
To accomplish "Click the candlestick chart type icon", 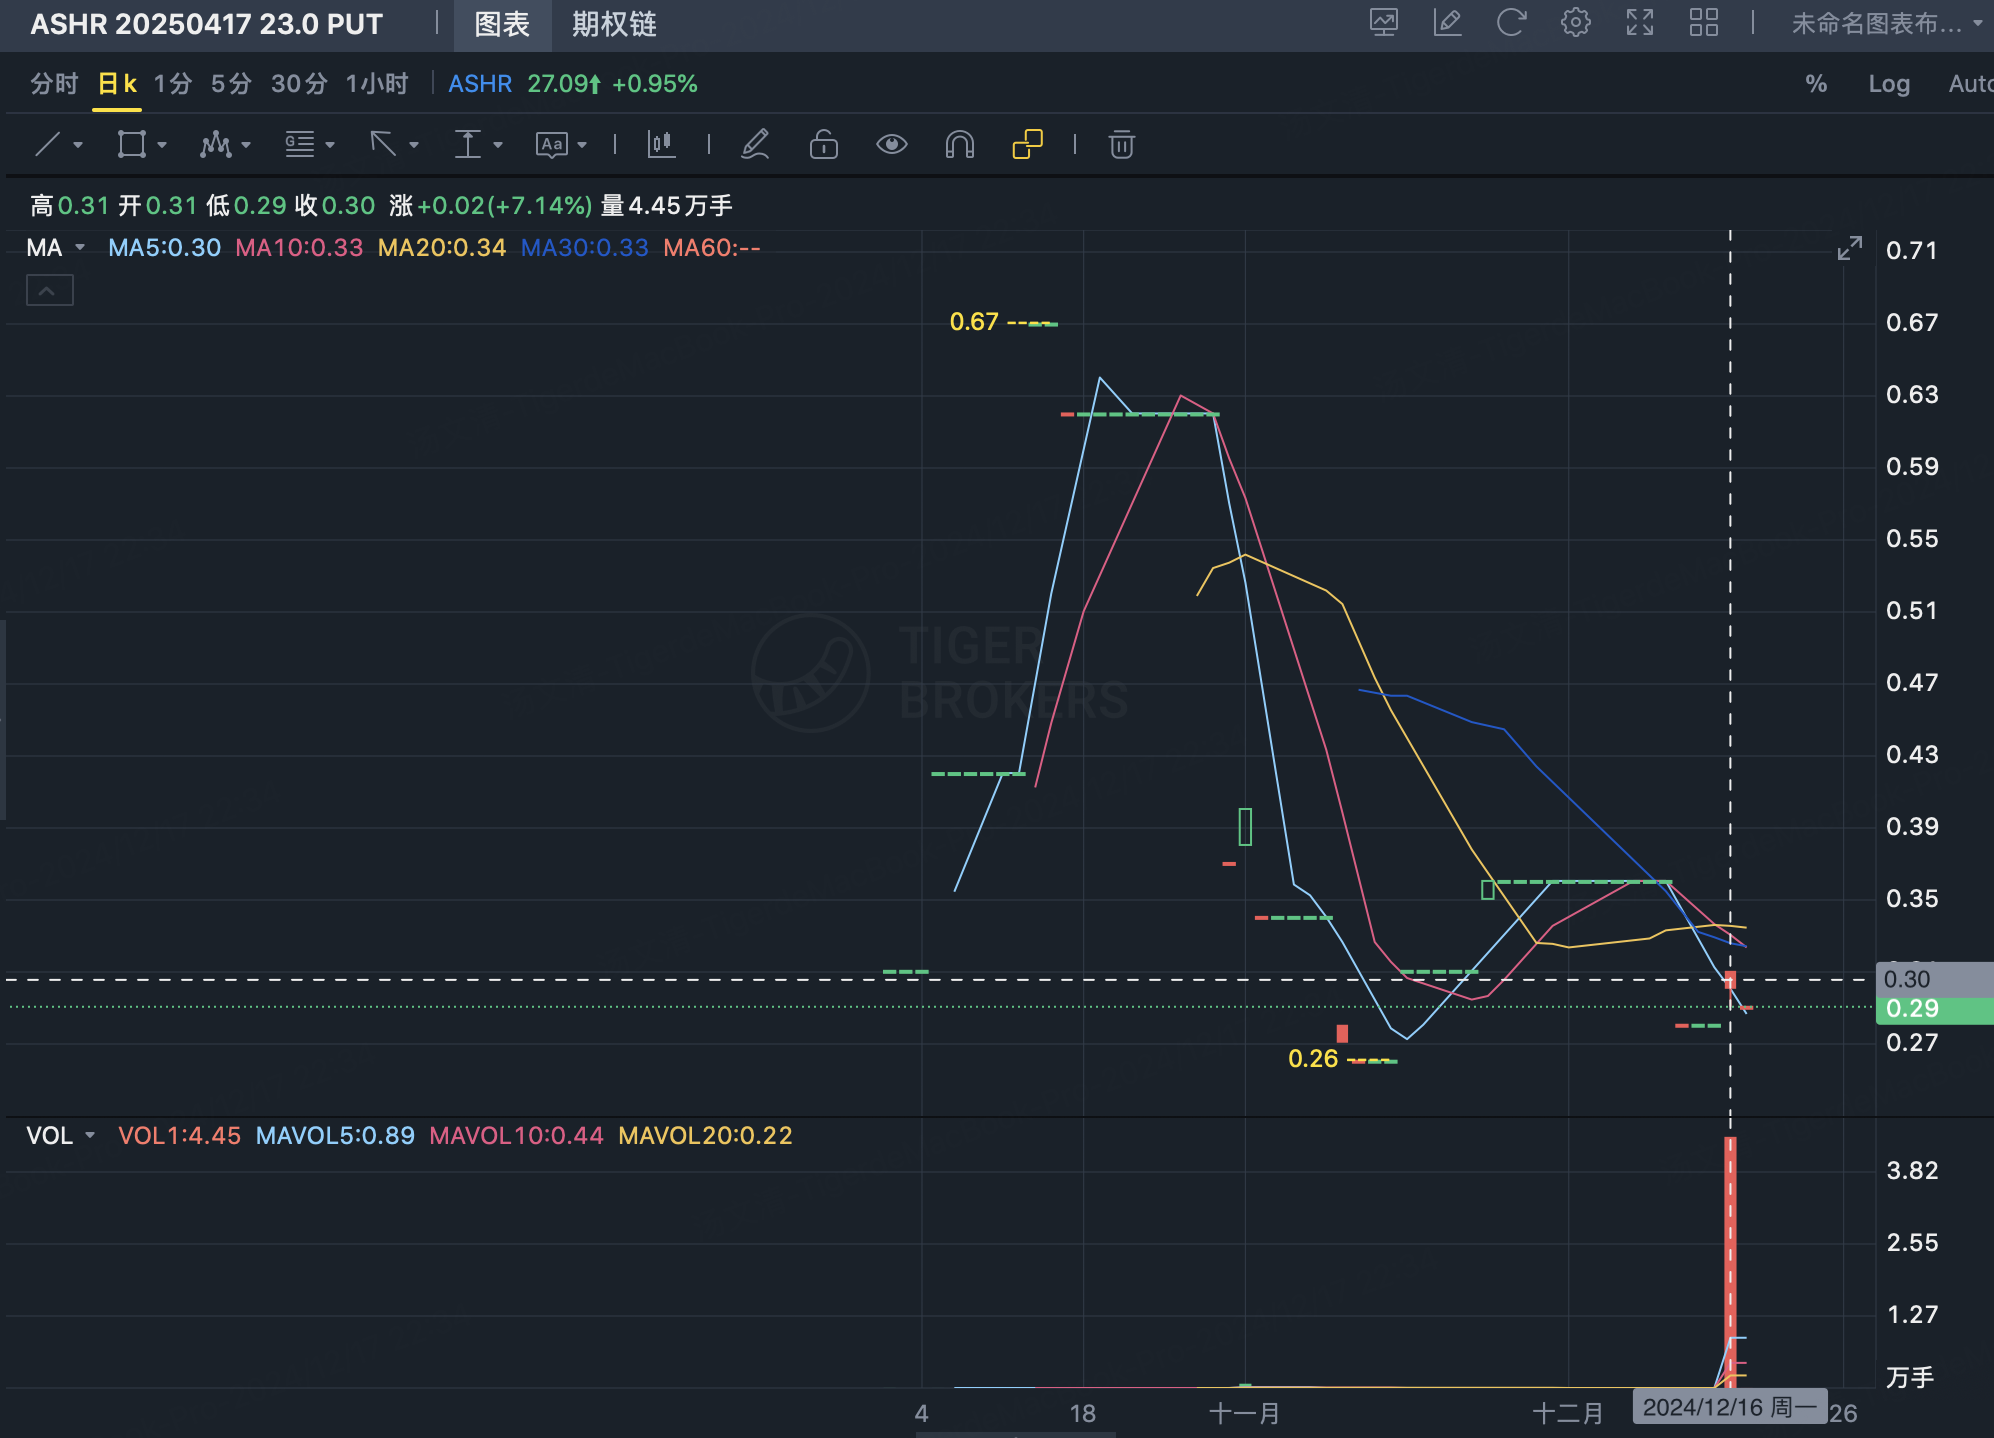I will coord(661,145).
